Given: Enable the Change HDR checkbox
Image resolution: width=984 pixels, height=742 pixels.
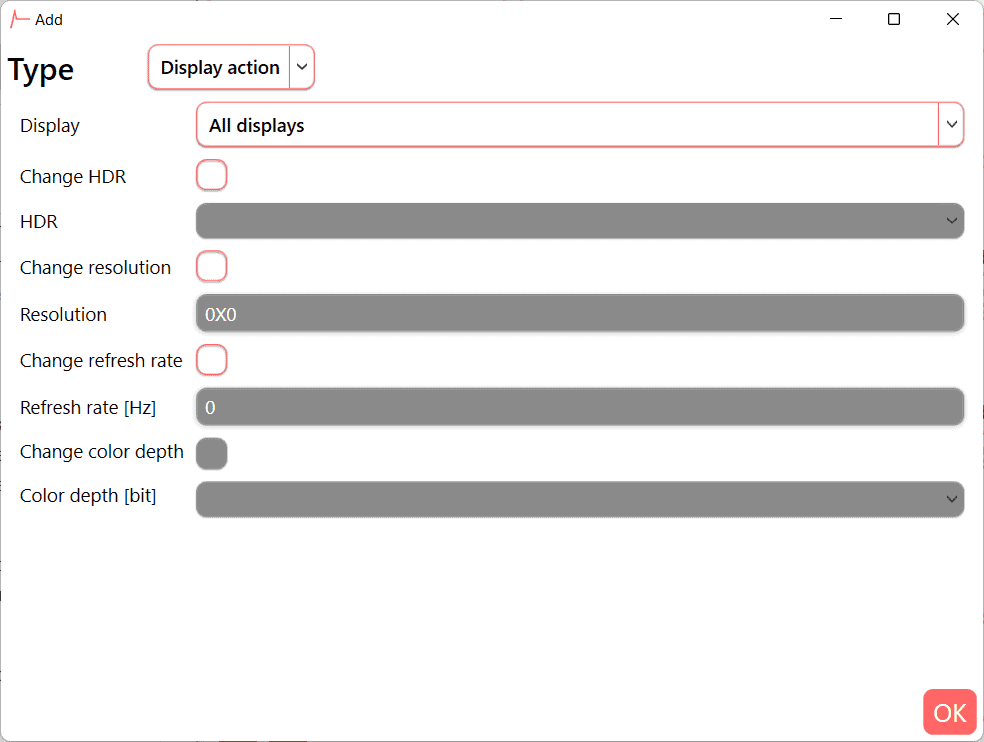Looking at the screenshot, I should [x=211, y=175].
